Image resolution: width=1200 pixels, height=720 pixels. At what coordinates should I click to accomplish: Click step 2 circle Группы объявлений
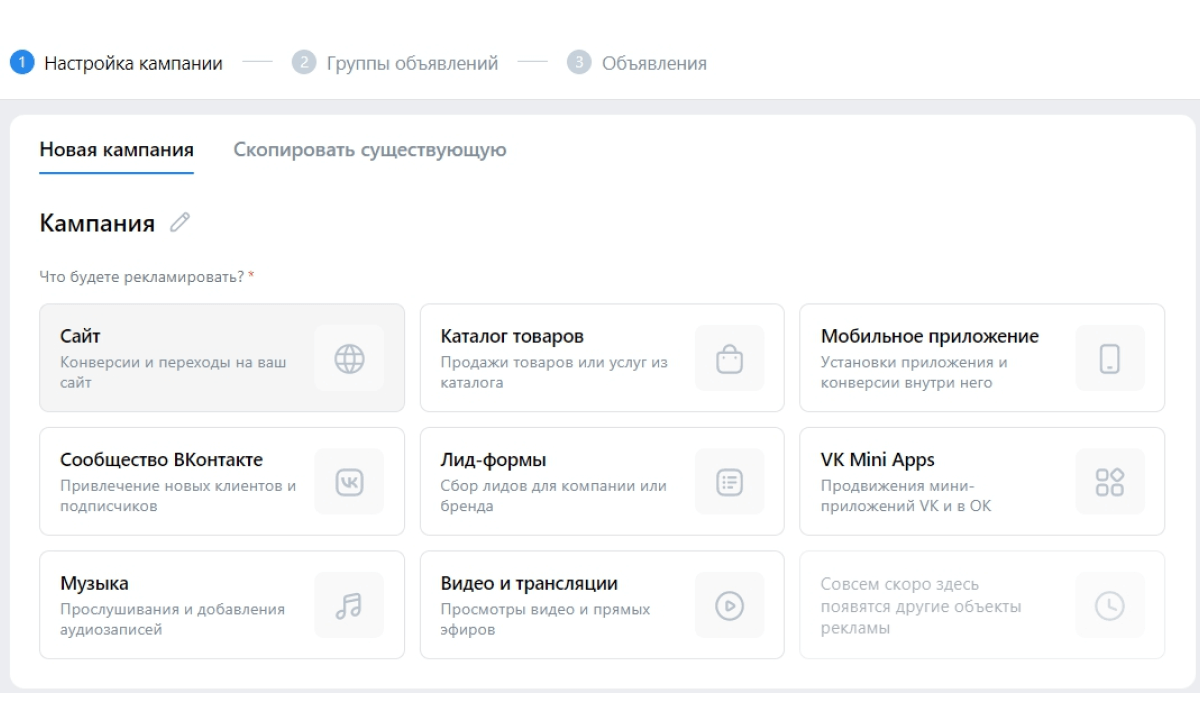click(x=303, y=63)
